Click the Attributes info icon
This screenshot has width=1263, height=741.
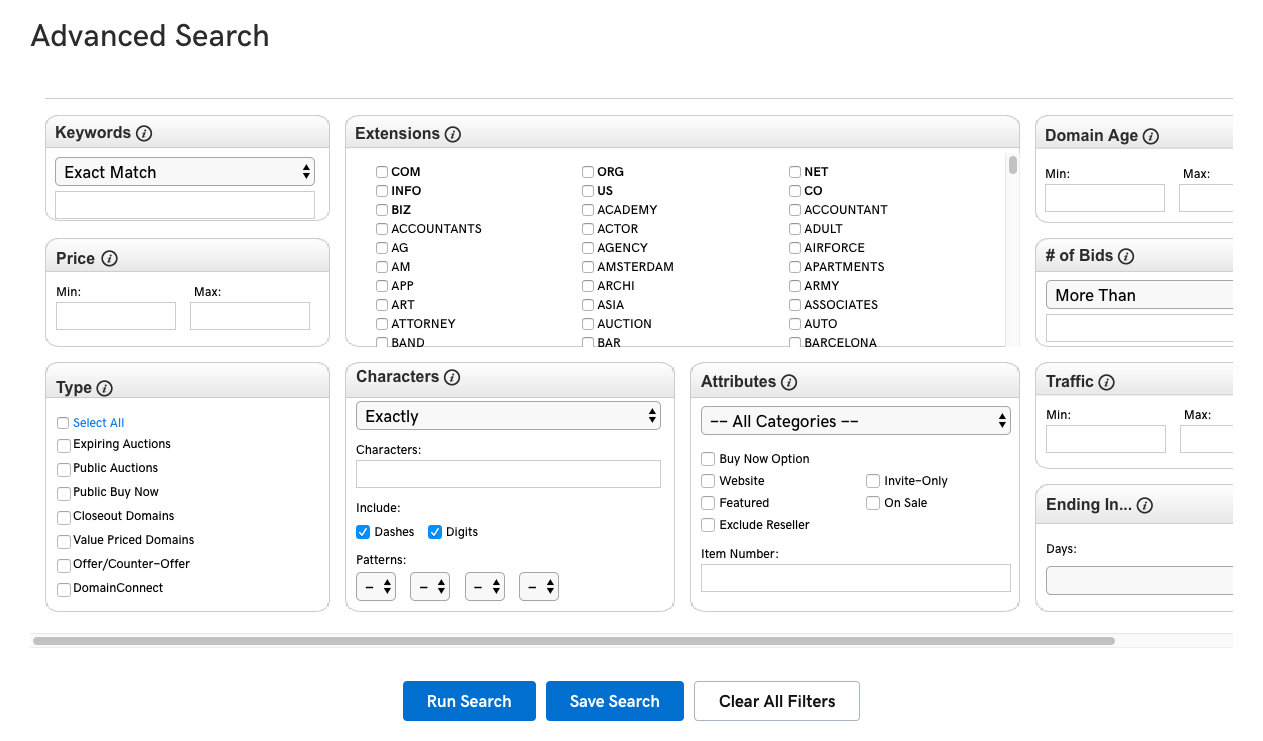point(789,382)
